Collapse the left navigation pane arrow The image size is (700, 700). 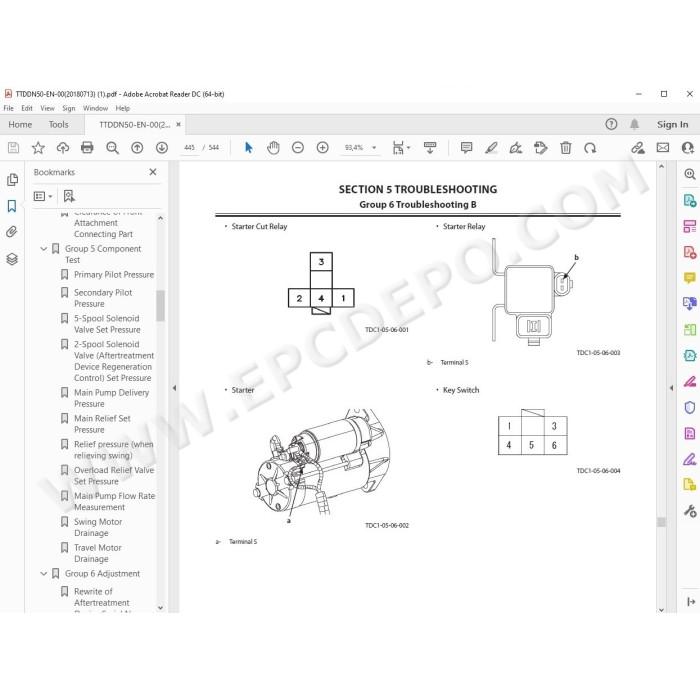(174, 388)
